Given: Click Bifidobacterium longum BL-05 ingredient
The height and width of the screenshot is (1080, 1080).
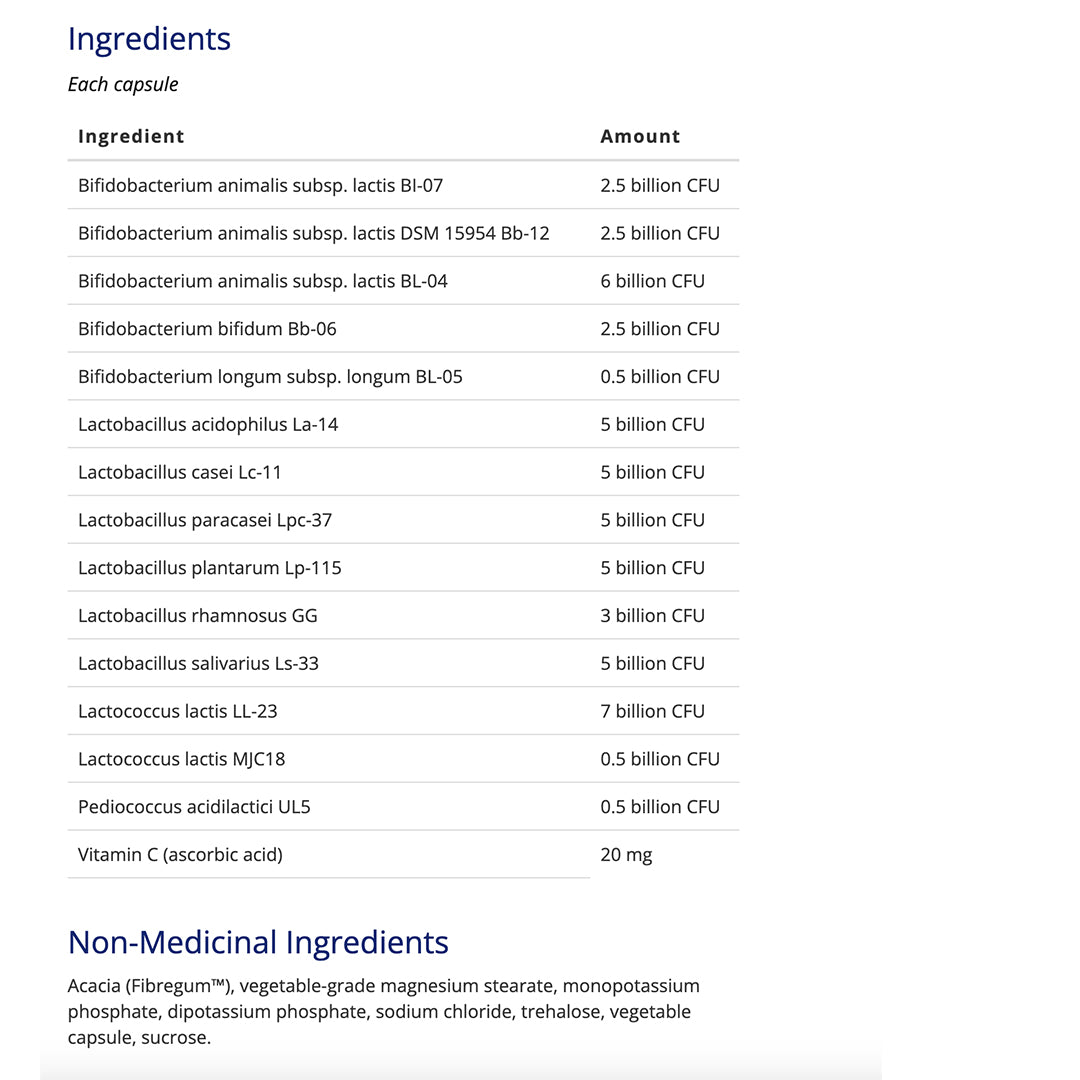Looking at the screenshot, I should pyautogui.click(x=270, y=377).
